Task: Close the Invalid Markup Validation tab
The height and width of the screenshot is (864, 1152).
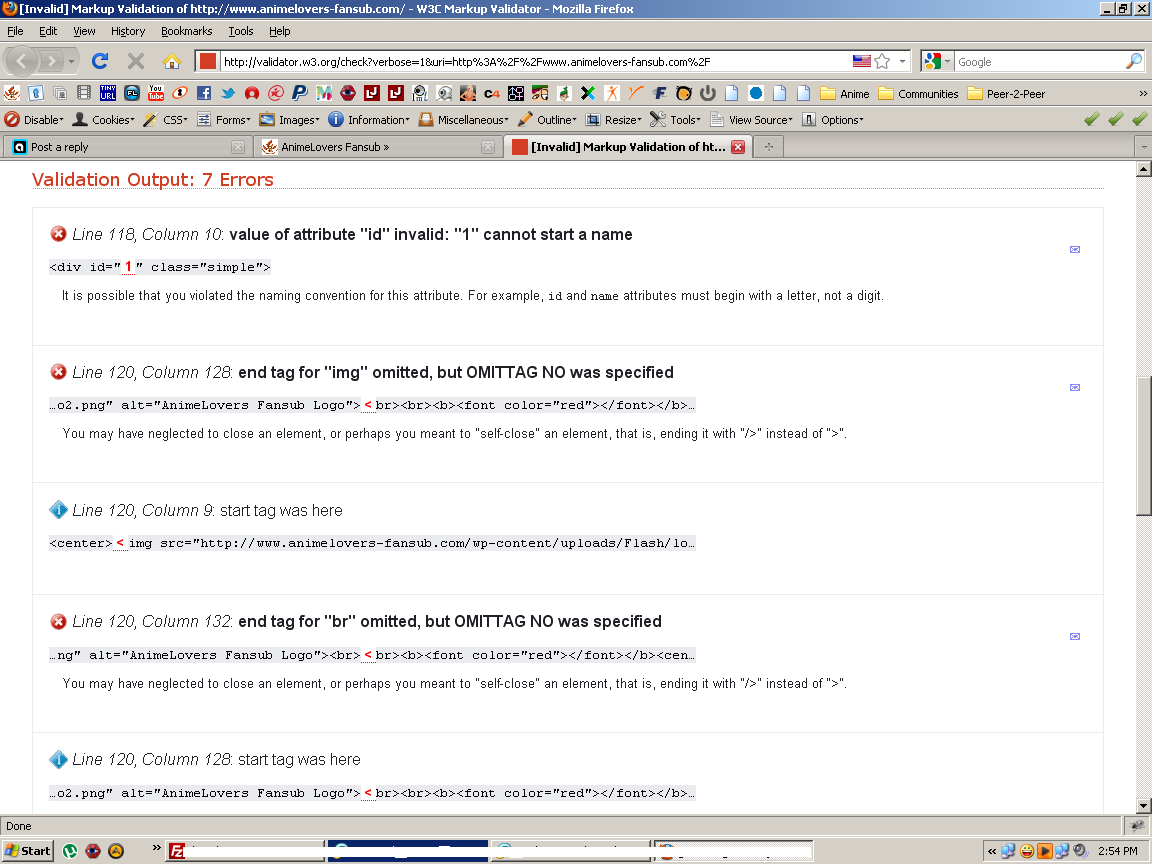Action: (x=738, y=147)
